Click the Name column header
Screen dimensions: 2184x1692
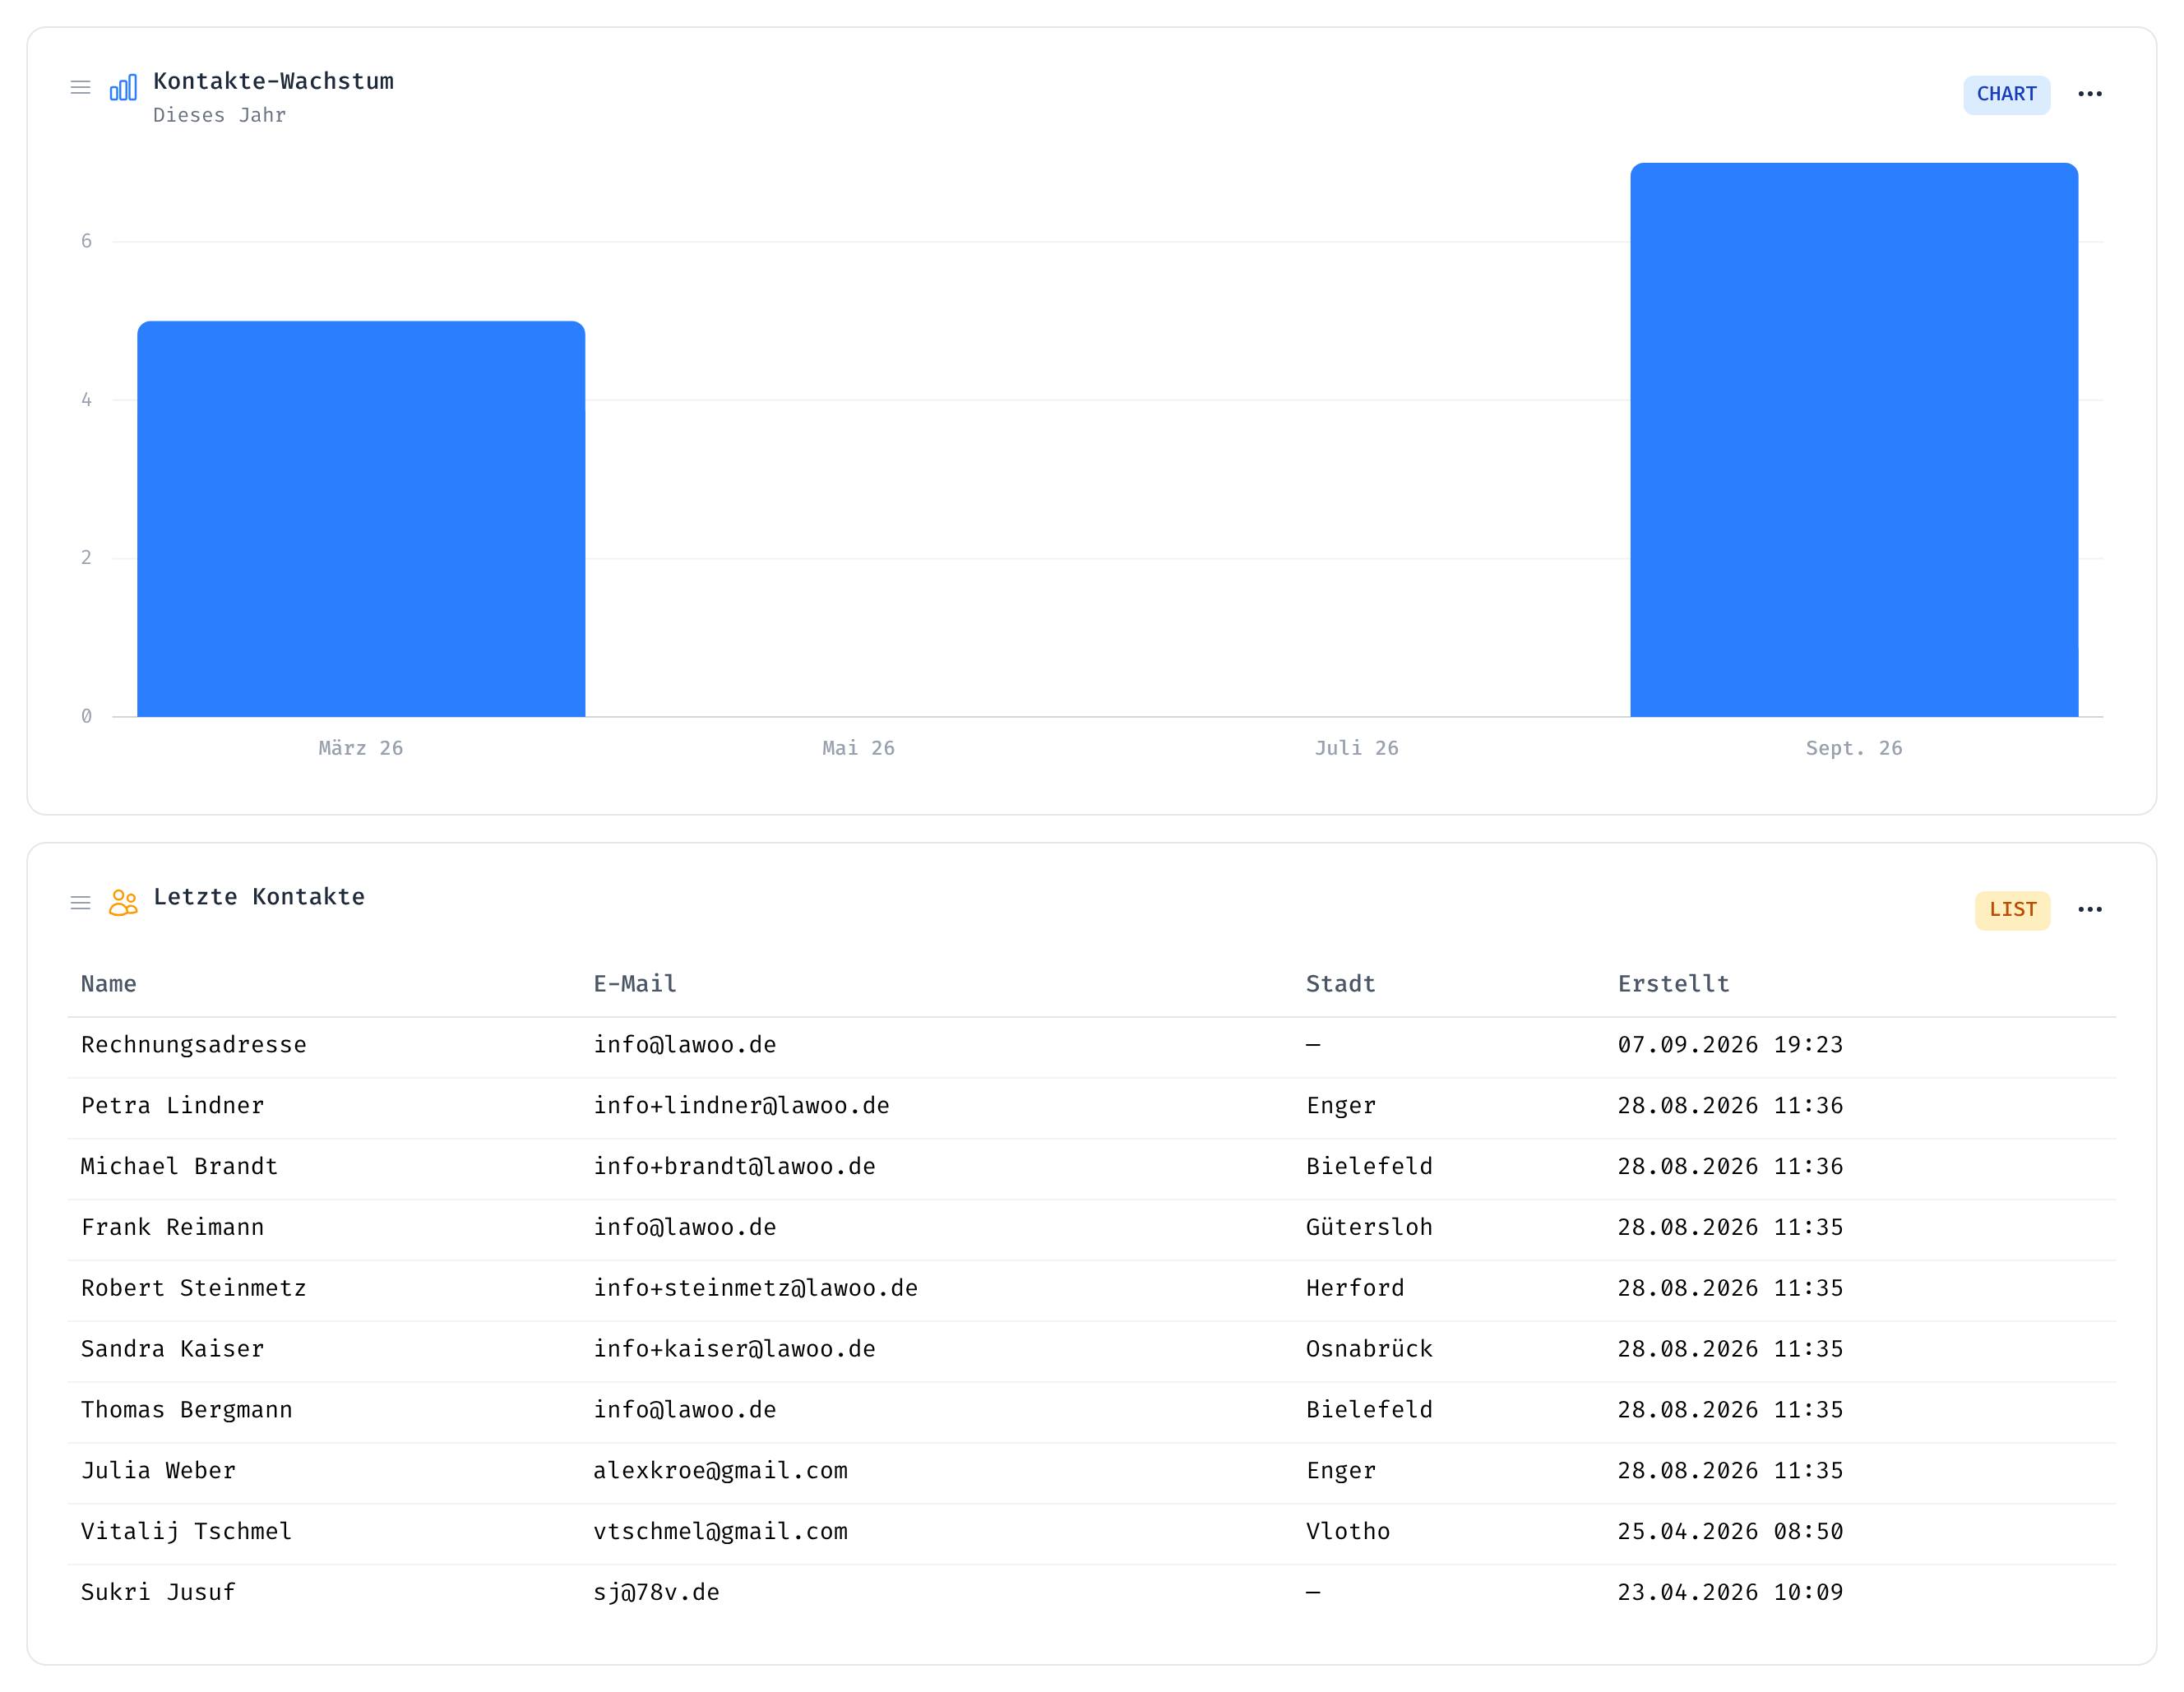click(x=109, y=984)
